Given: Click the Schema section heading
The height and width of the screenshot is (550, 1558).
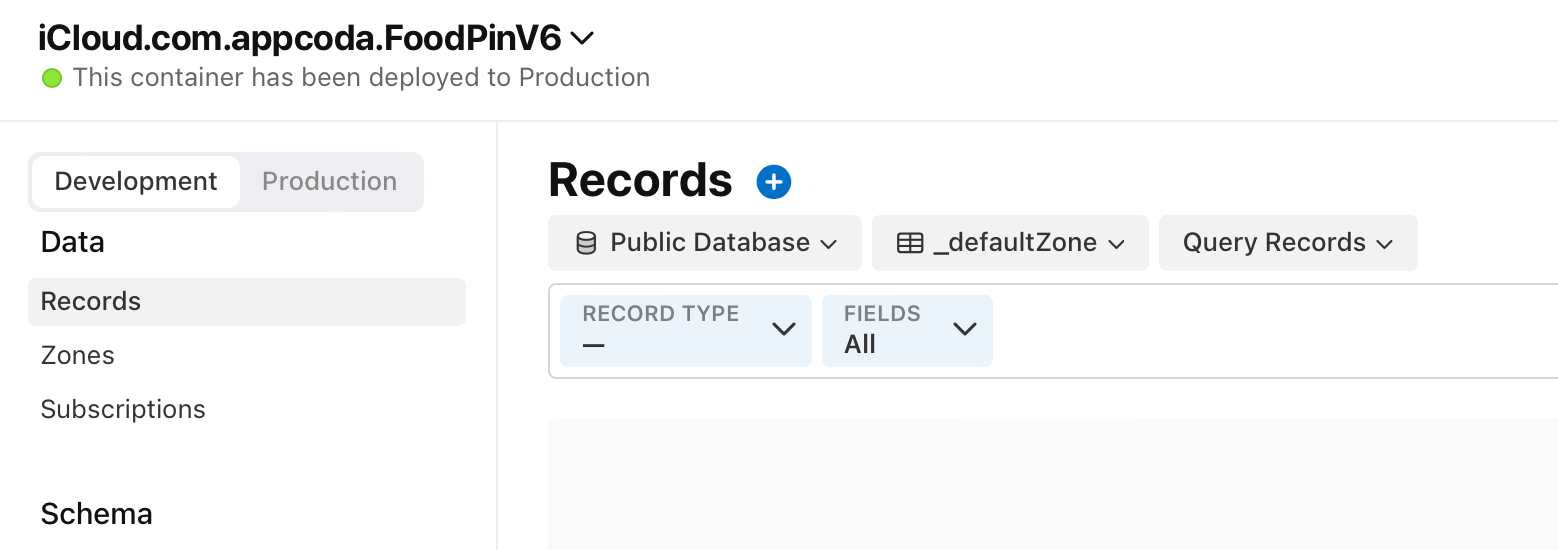Looking at the screenshot, I should (97, 514).
